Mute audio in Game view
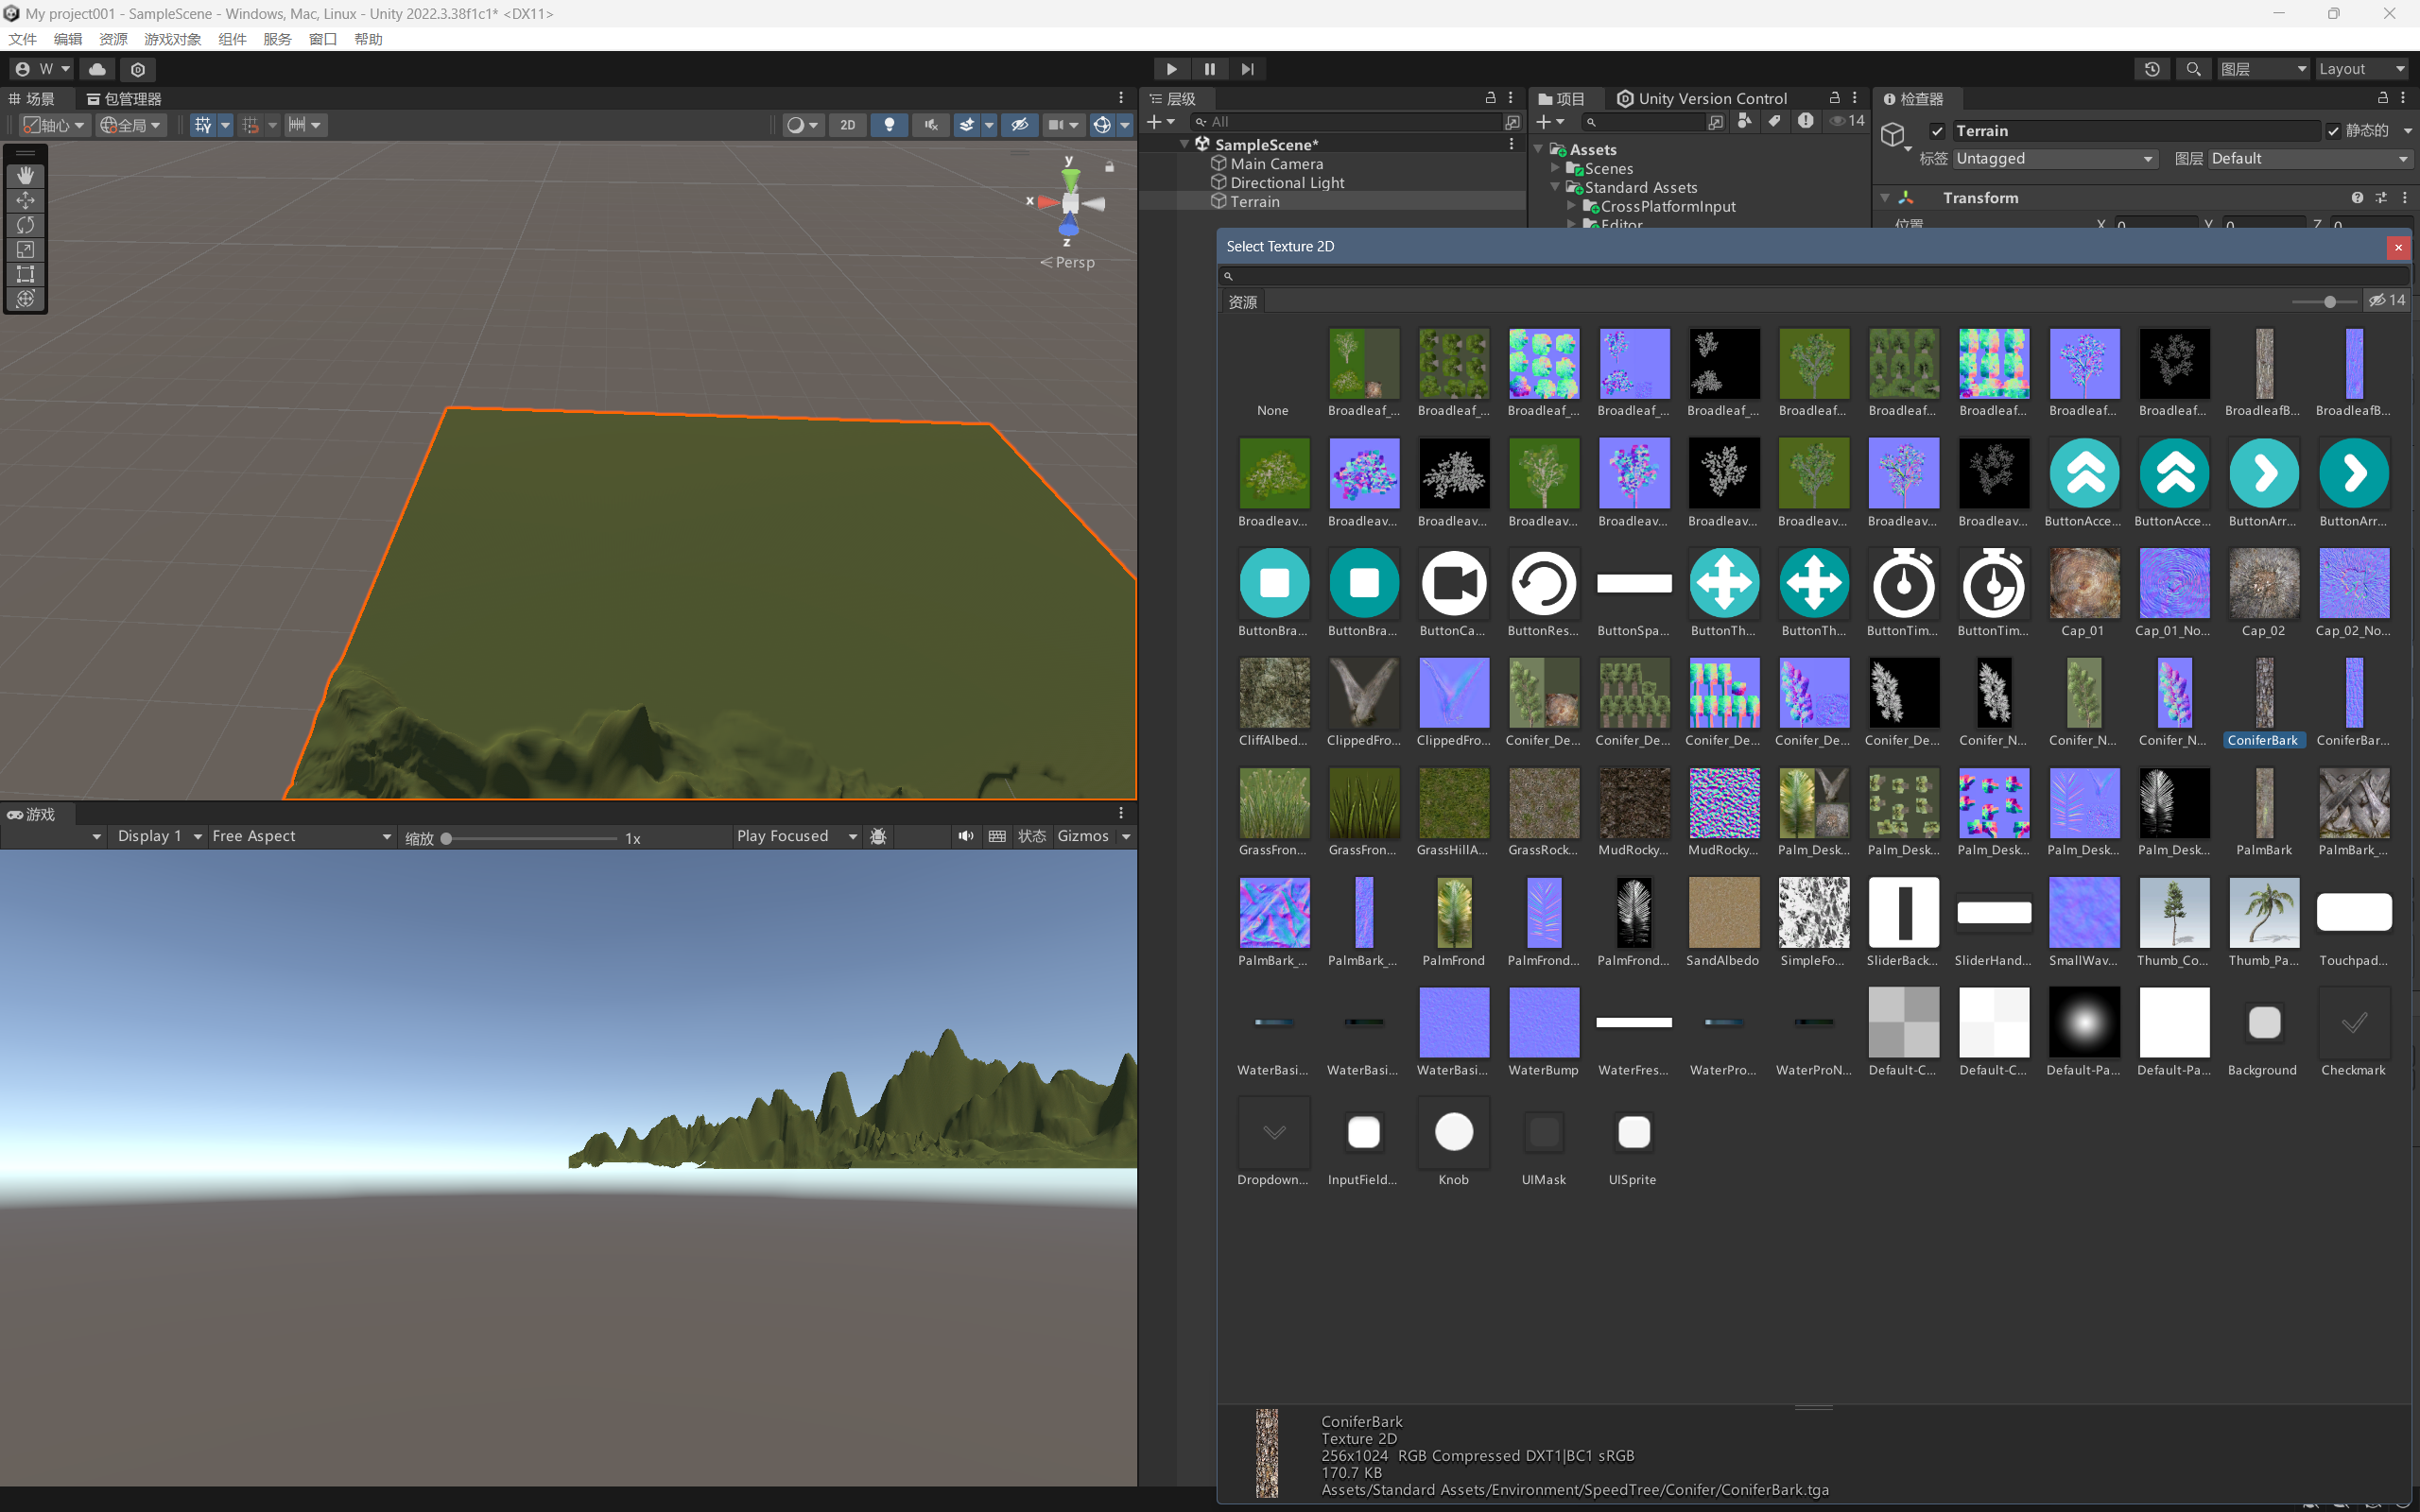The height and width of the screenshot is (1512, 2420). tap(965, 836)
